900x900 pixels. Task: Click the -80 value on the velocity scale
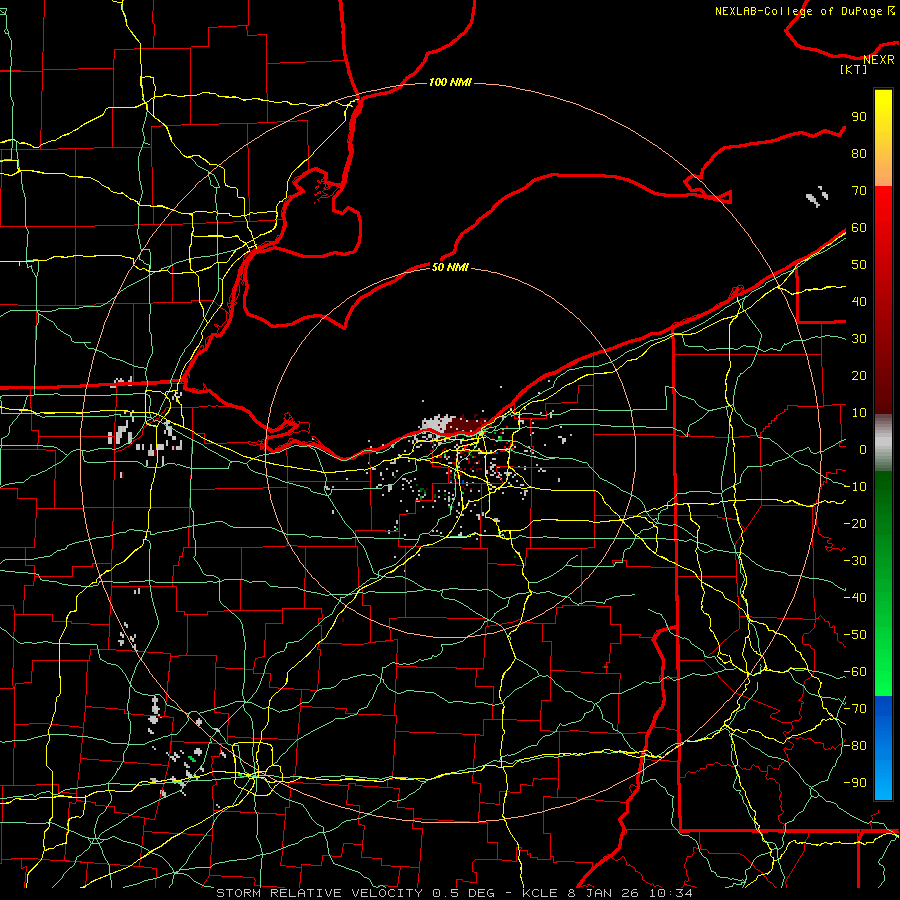click(x=855, y=746)
